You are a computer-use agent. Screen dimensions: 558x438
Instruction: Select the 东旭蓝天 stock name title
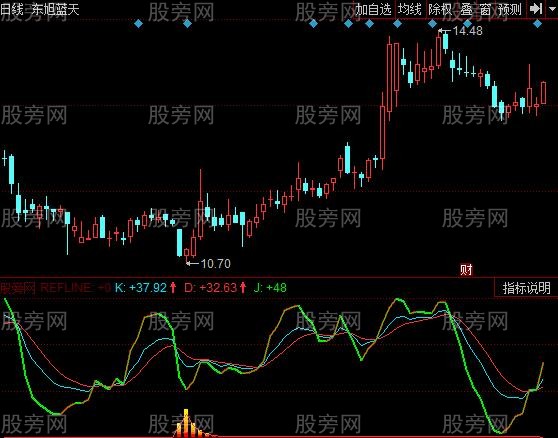coord(56,9)
